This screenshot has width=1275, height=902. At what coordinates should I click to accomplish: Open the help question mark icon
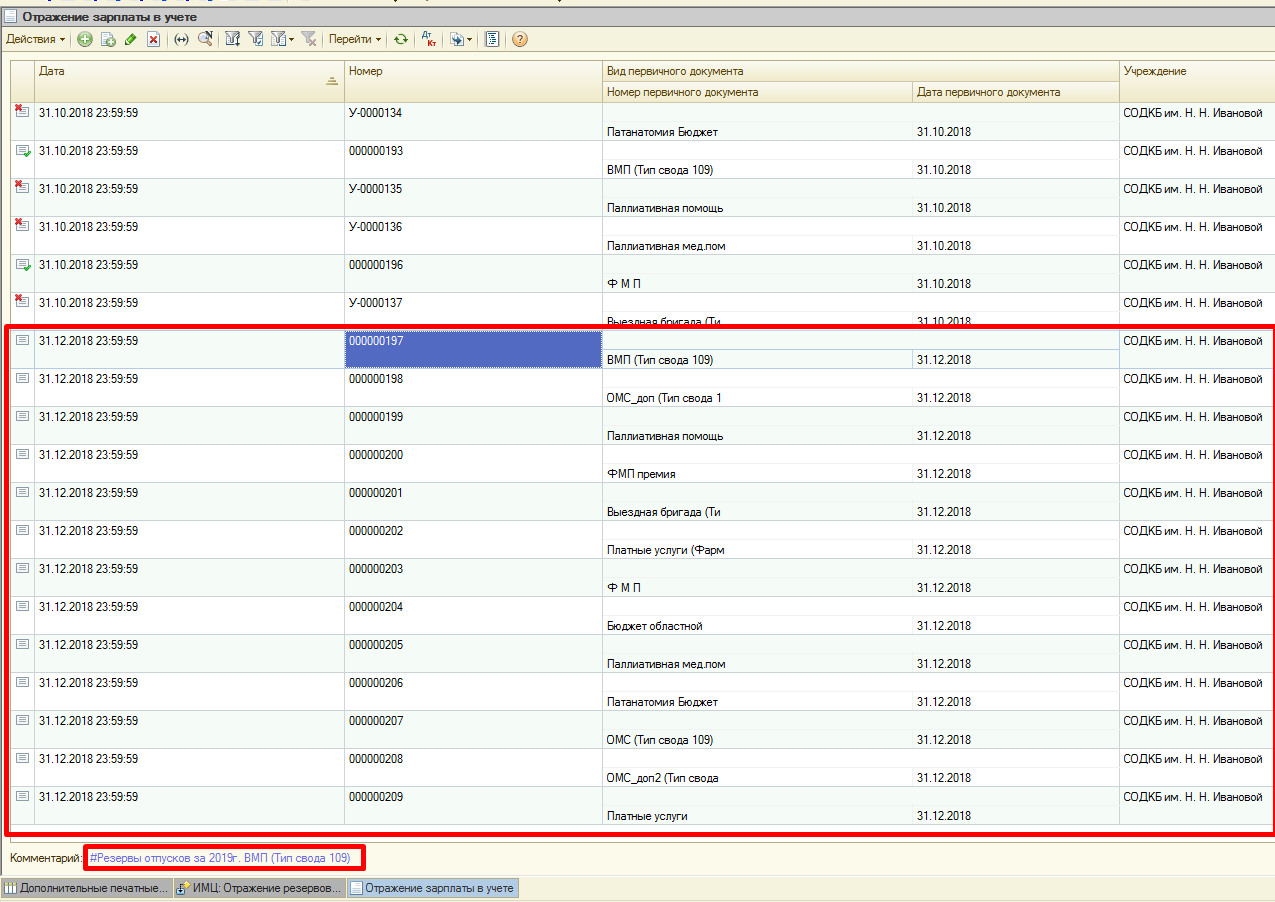click(x=520, y=39)
